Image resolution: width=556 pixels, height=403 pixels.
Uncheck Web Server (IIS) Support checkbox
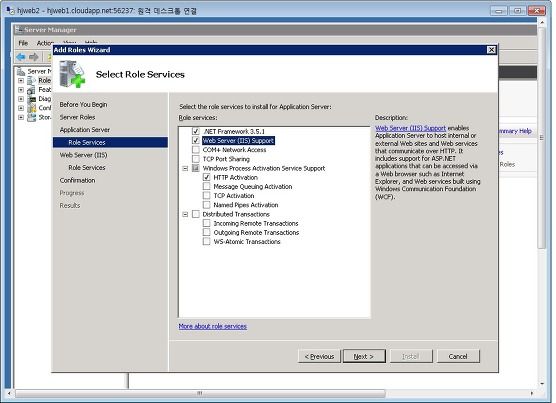[x=196, y=140]
